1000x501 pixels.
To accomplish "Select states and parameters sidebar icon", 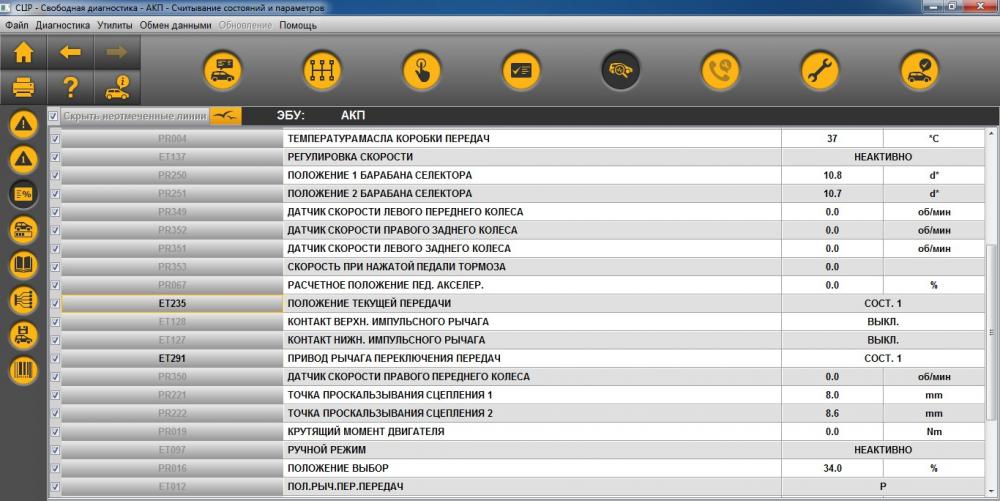I will pyautogui.click(x=24, y=194).
